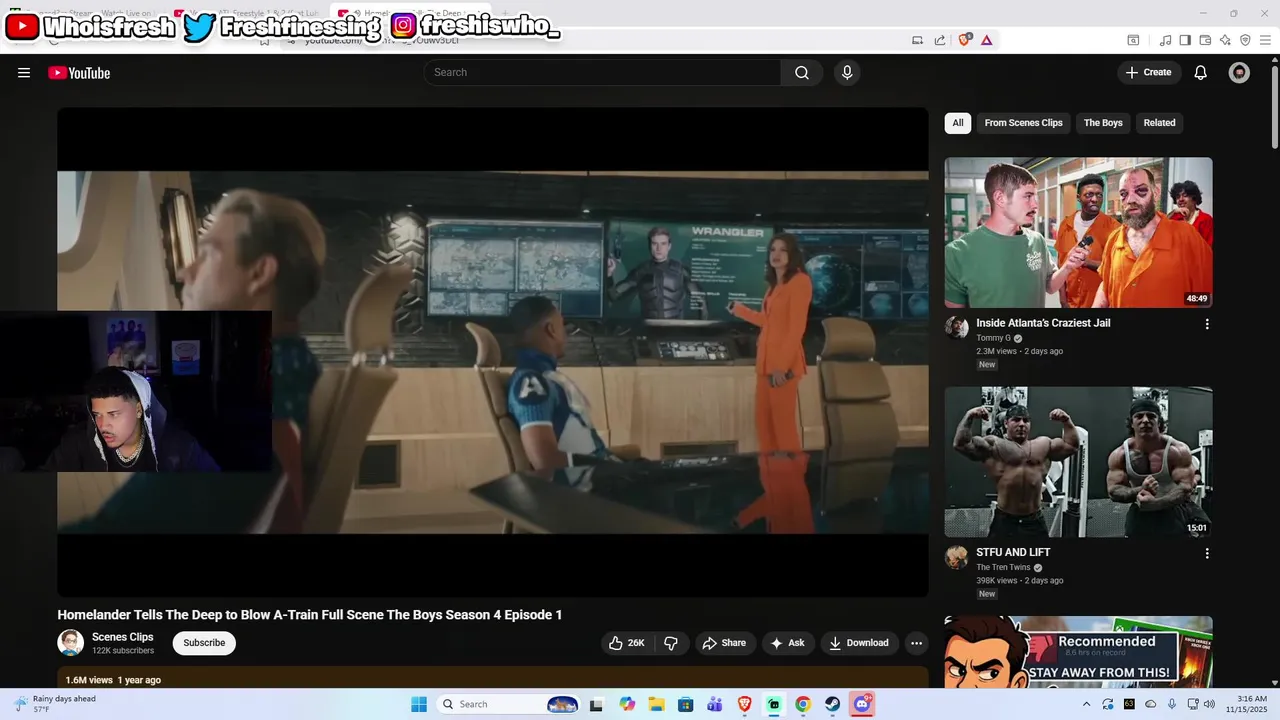The height and width of the screenshot is (720, 1280).
Task: Open Discord from the taskbar
Action: click(x=861, y=704)
